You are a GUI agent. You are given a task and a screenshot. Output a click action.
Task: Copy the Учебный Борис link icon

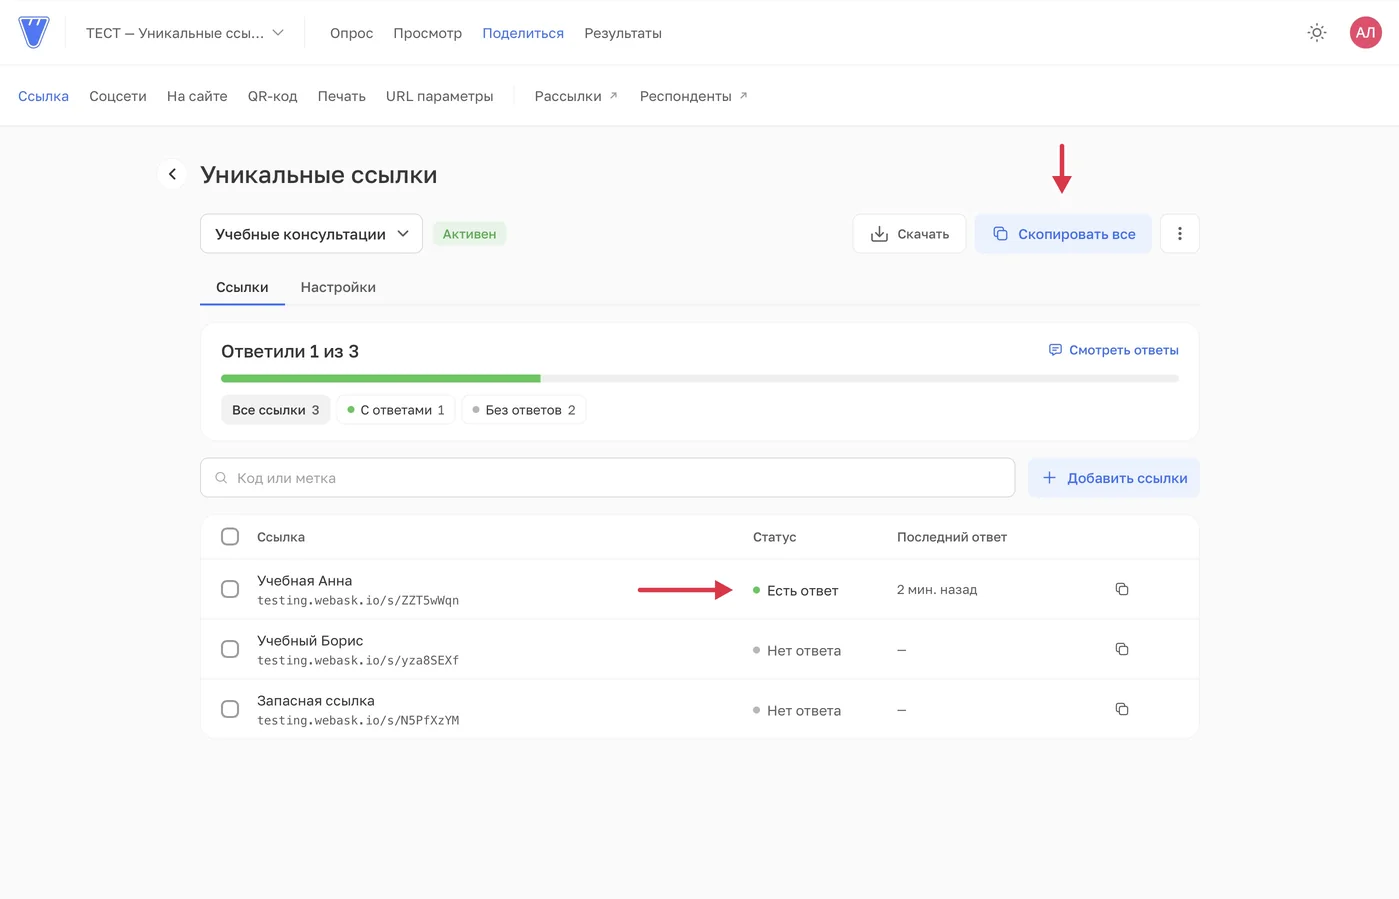click(1122, 649)
